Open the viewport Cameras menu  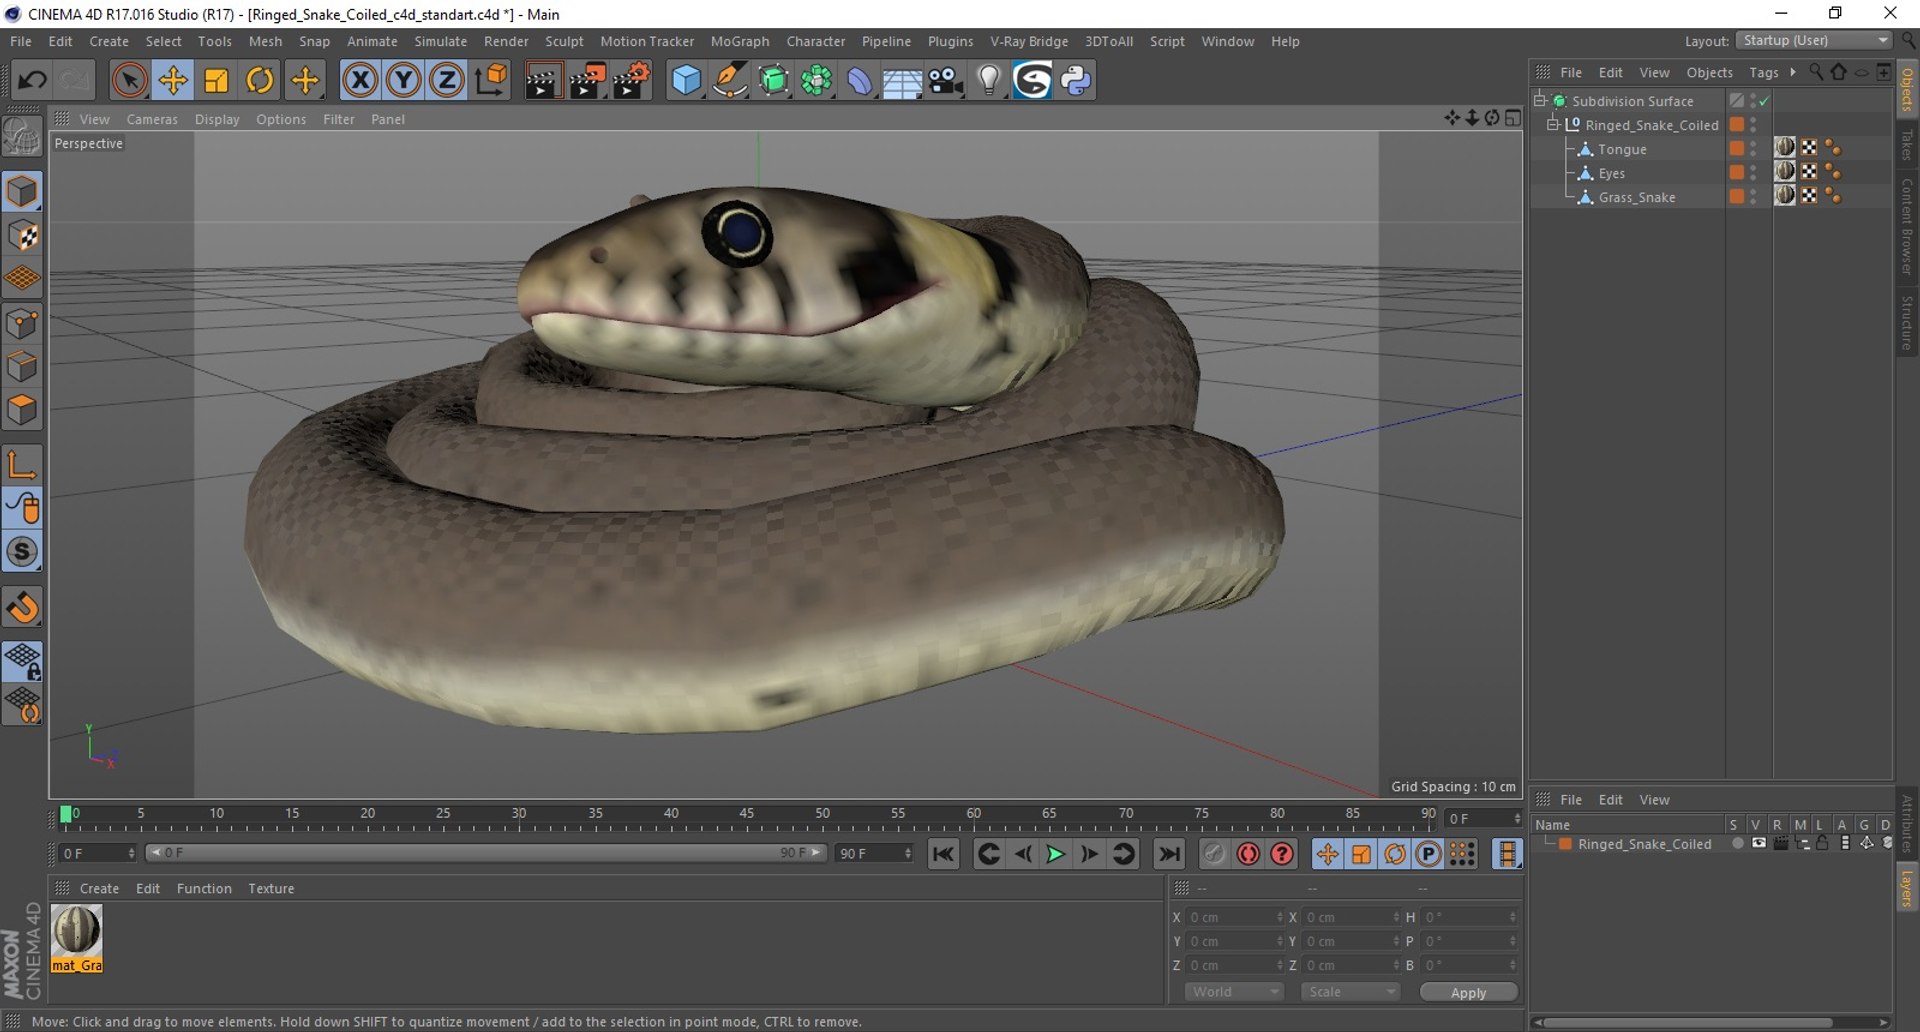(x=152, y=119)
